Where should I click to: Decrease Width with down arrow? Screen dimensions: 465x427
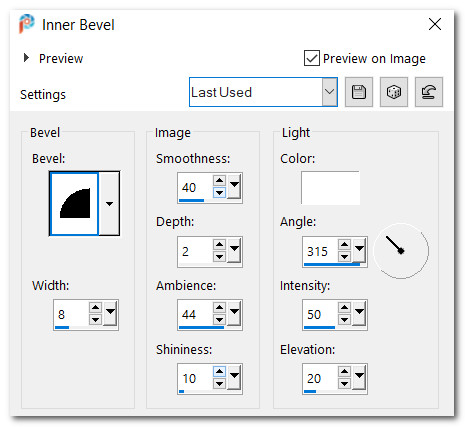pos(95,320)
